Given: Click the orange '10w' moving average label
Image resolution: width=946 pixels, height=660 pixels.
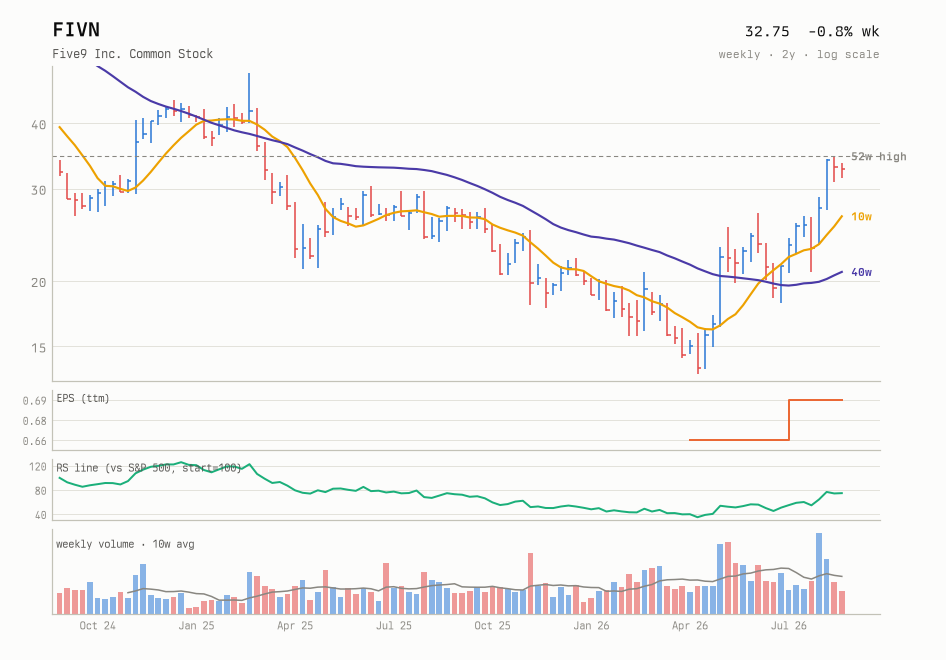Looking at the screenshot, I should tap(862, 217).
